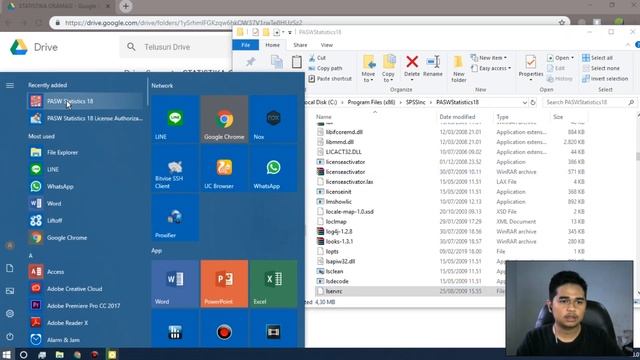Screen dimensions: 640x360
Task: Click Program Files (x86) in breadcrumb
Action: pos(371,102)
